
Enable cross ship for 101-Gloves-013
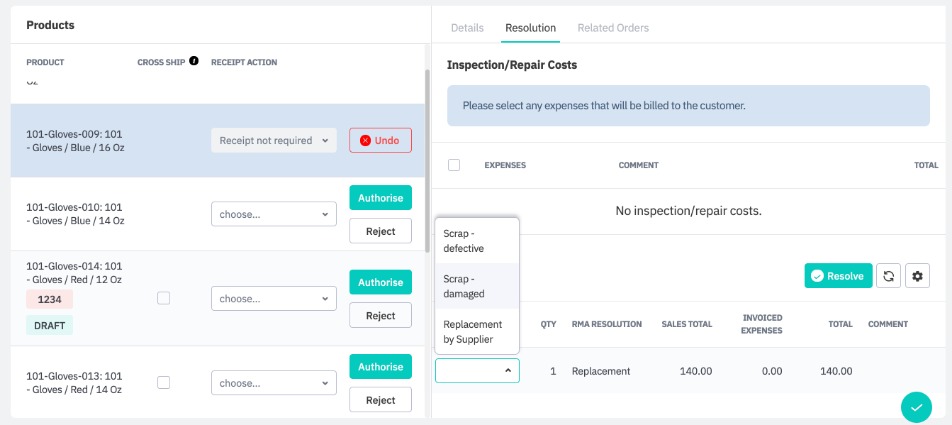point(163,382)
